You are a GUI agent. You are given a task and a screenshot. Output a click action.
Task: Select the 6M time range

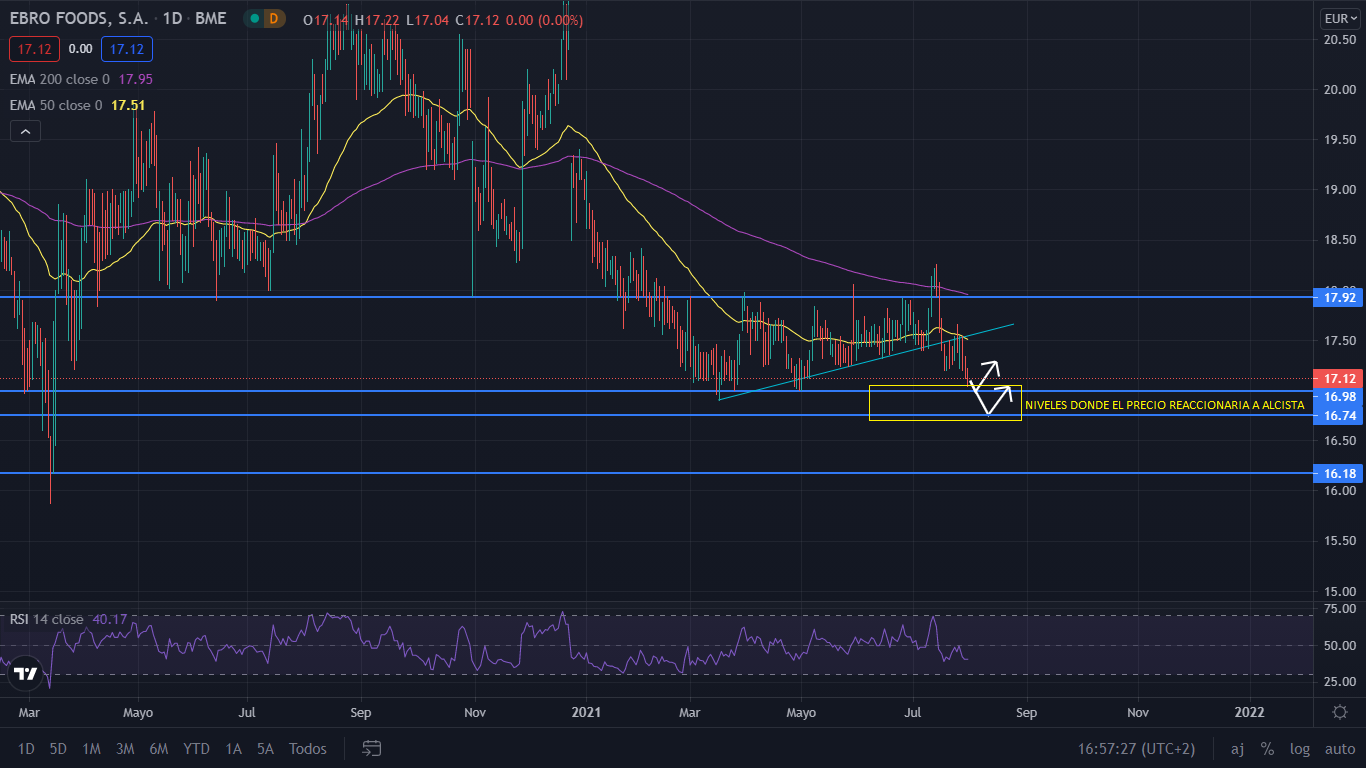[x=158, y=748]
